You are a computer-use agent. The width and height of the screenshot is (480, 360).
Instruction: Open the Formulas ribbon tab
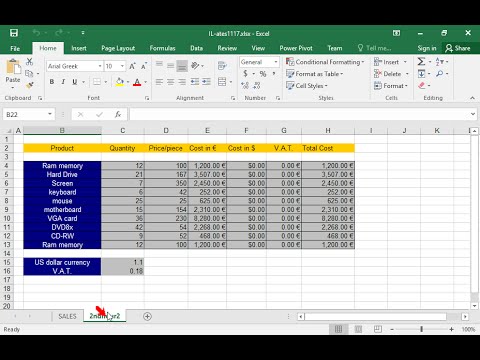coord(162,48)
